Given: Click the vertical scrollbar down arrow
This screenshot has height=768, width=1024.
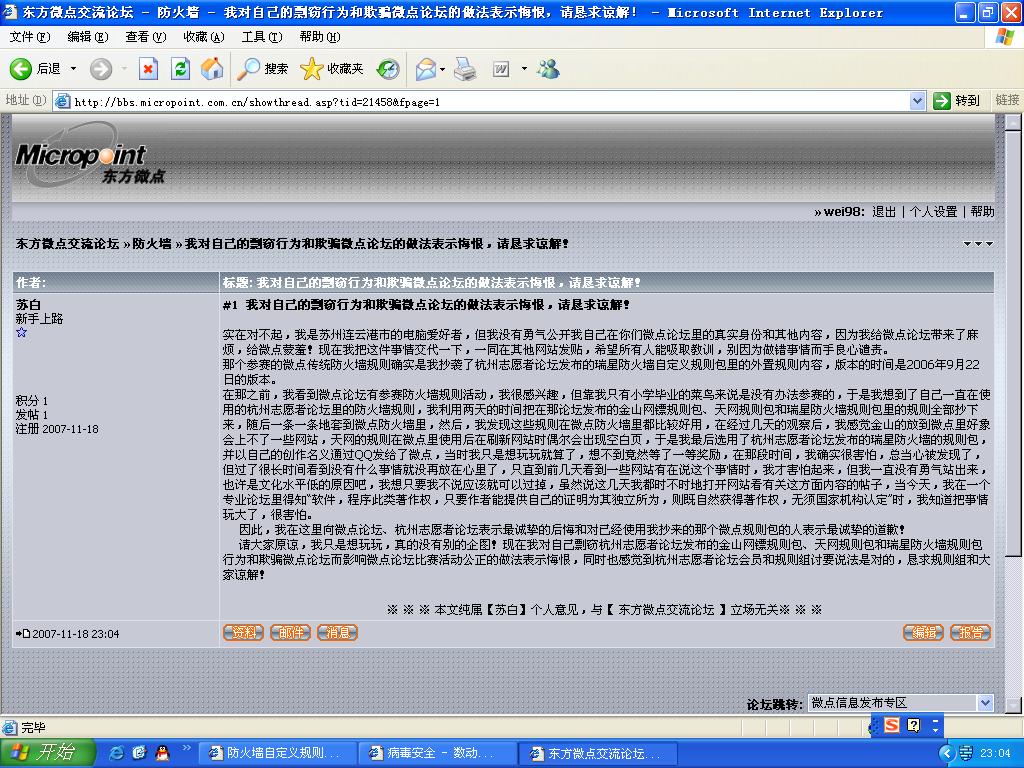Looking at the screenshot, I should coord(1013,705).
